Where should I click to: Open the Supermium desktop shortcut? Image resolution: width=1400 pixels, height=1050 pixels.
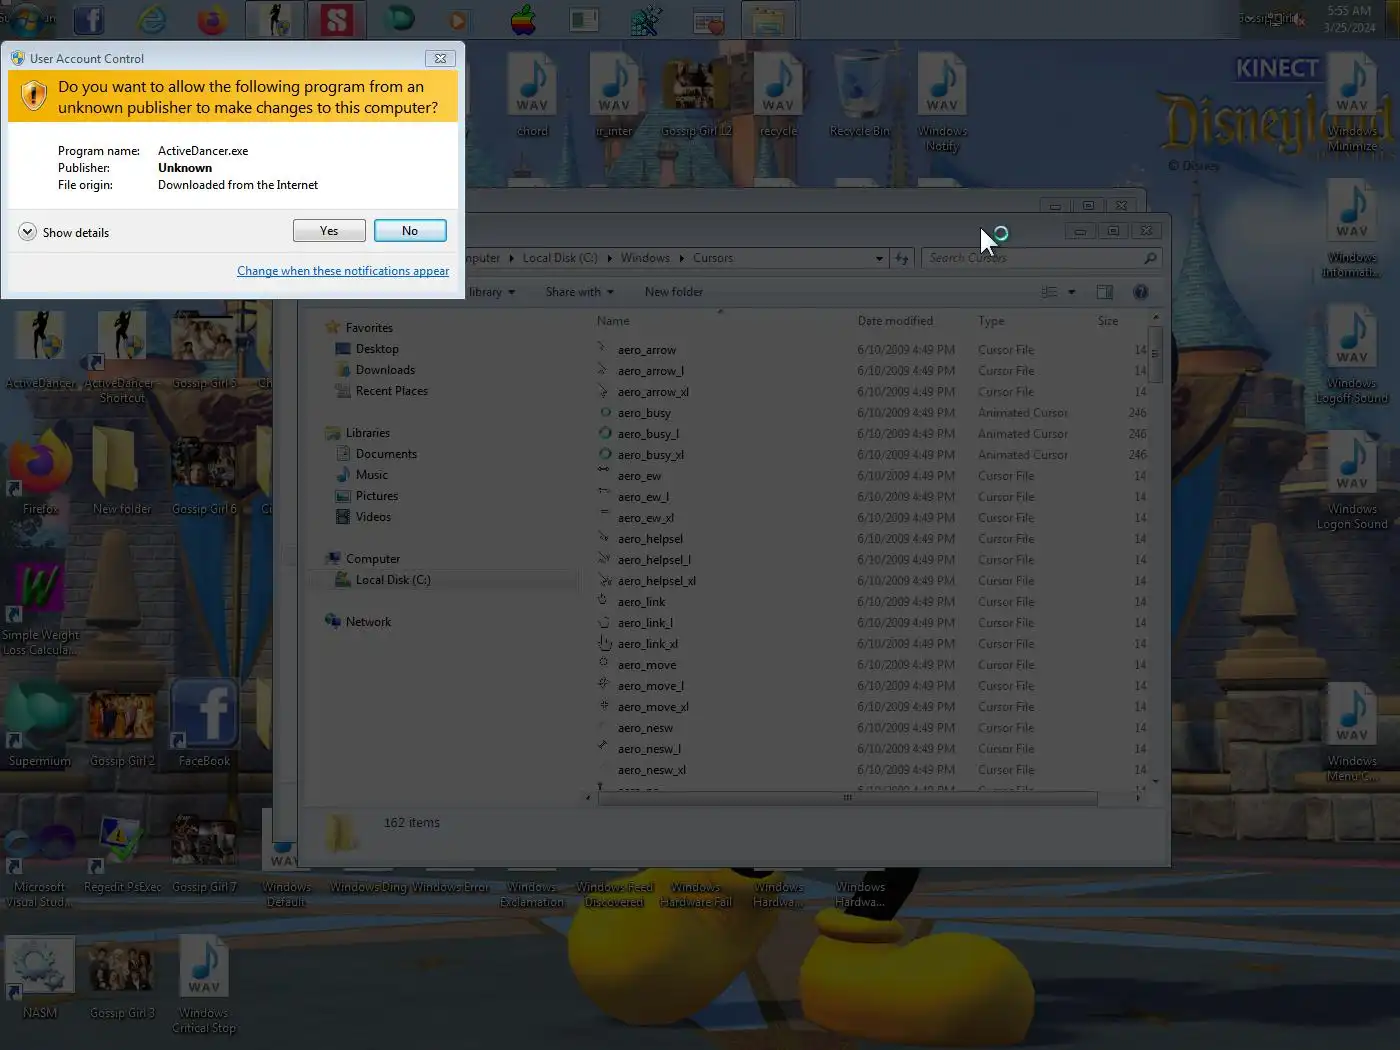(40, 725)
